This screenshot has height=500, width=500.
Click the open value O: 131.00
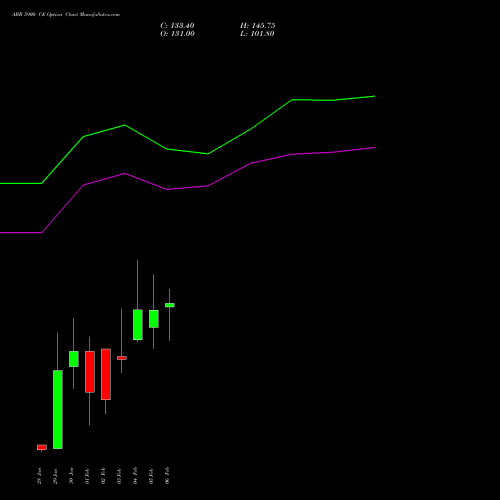(x=177, y=34)
